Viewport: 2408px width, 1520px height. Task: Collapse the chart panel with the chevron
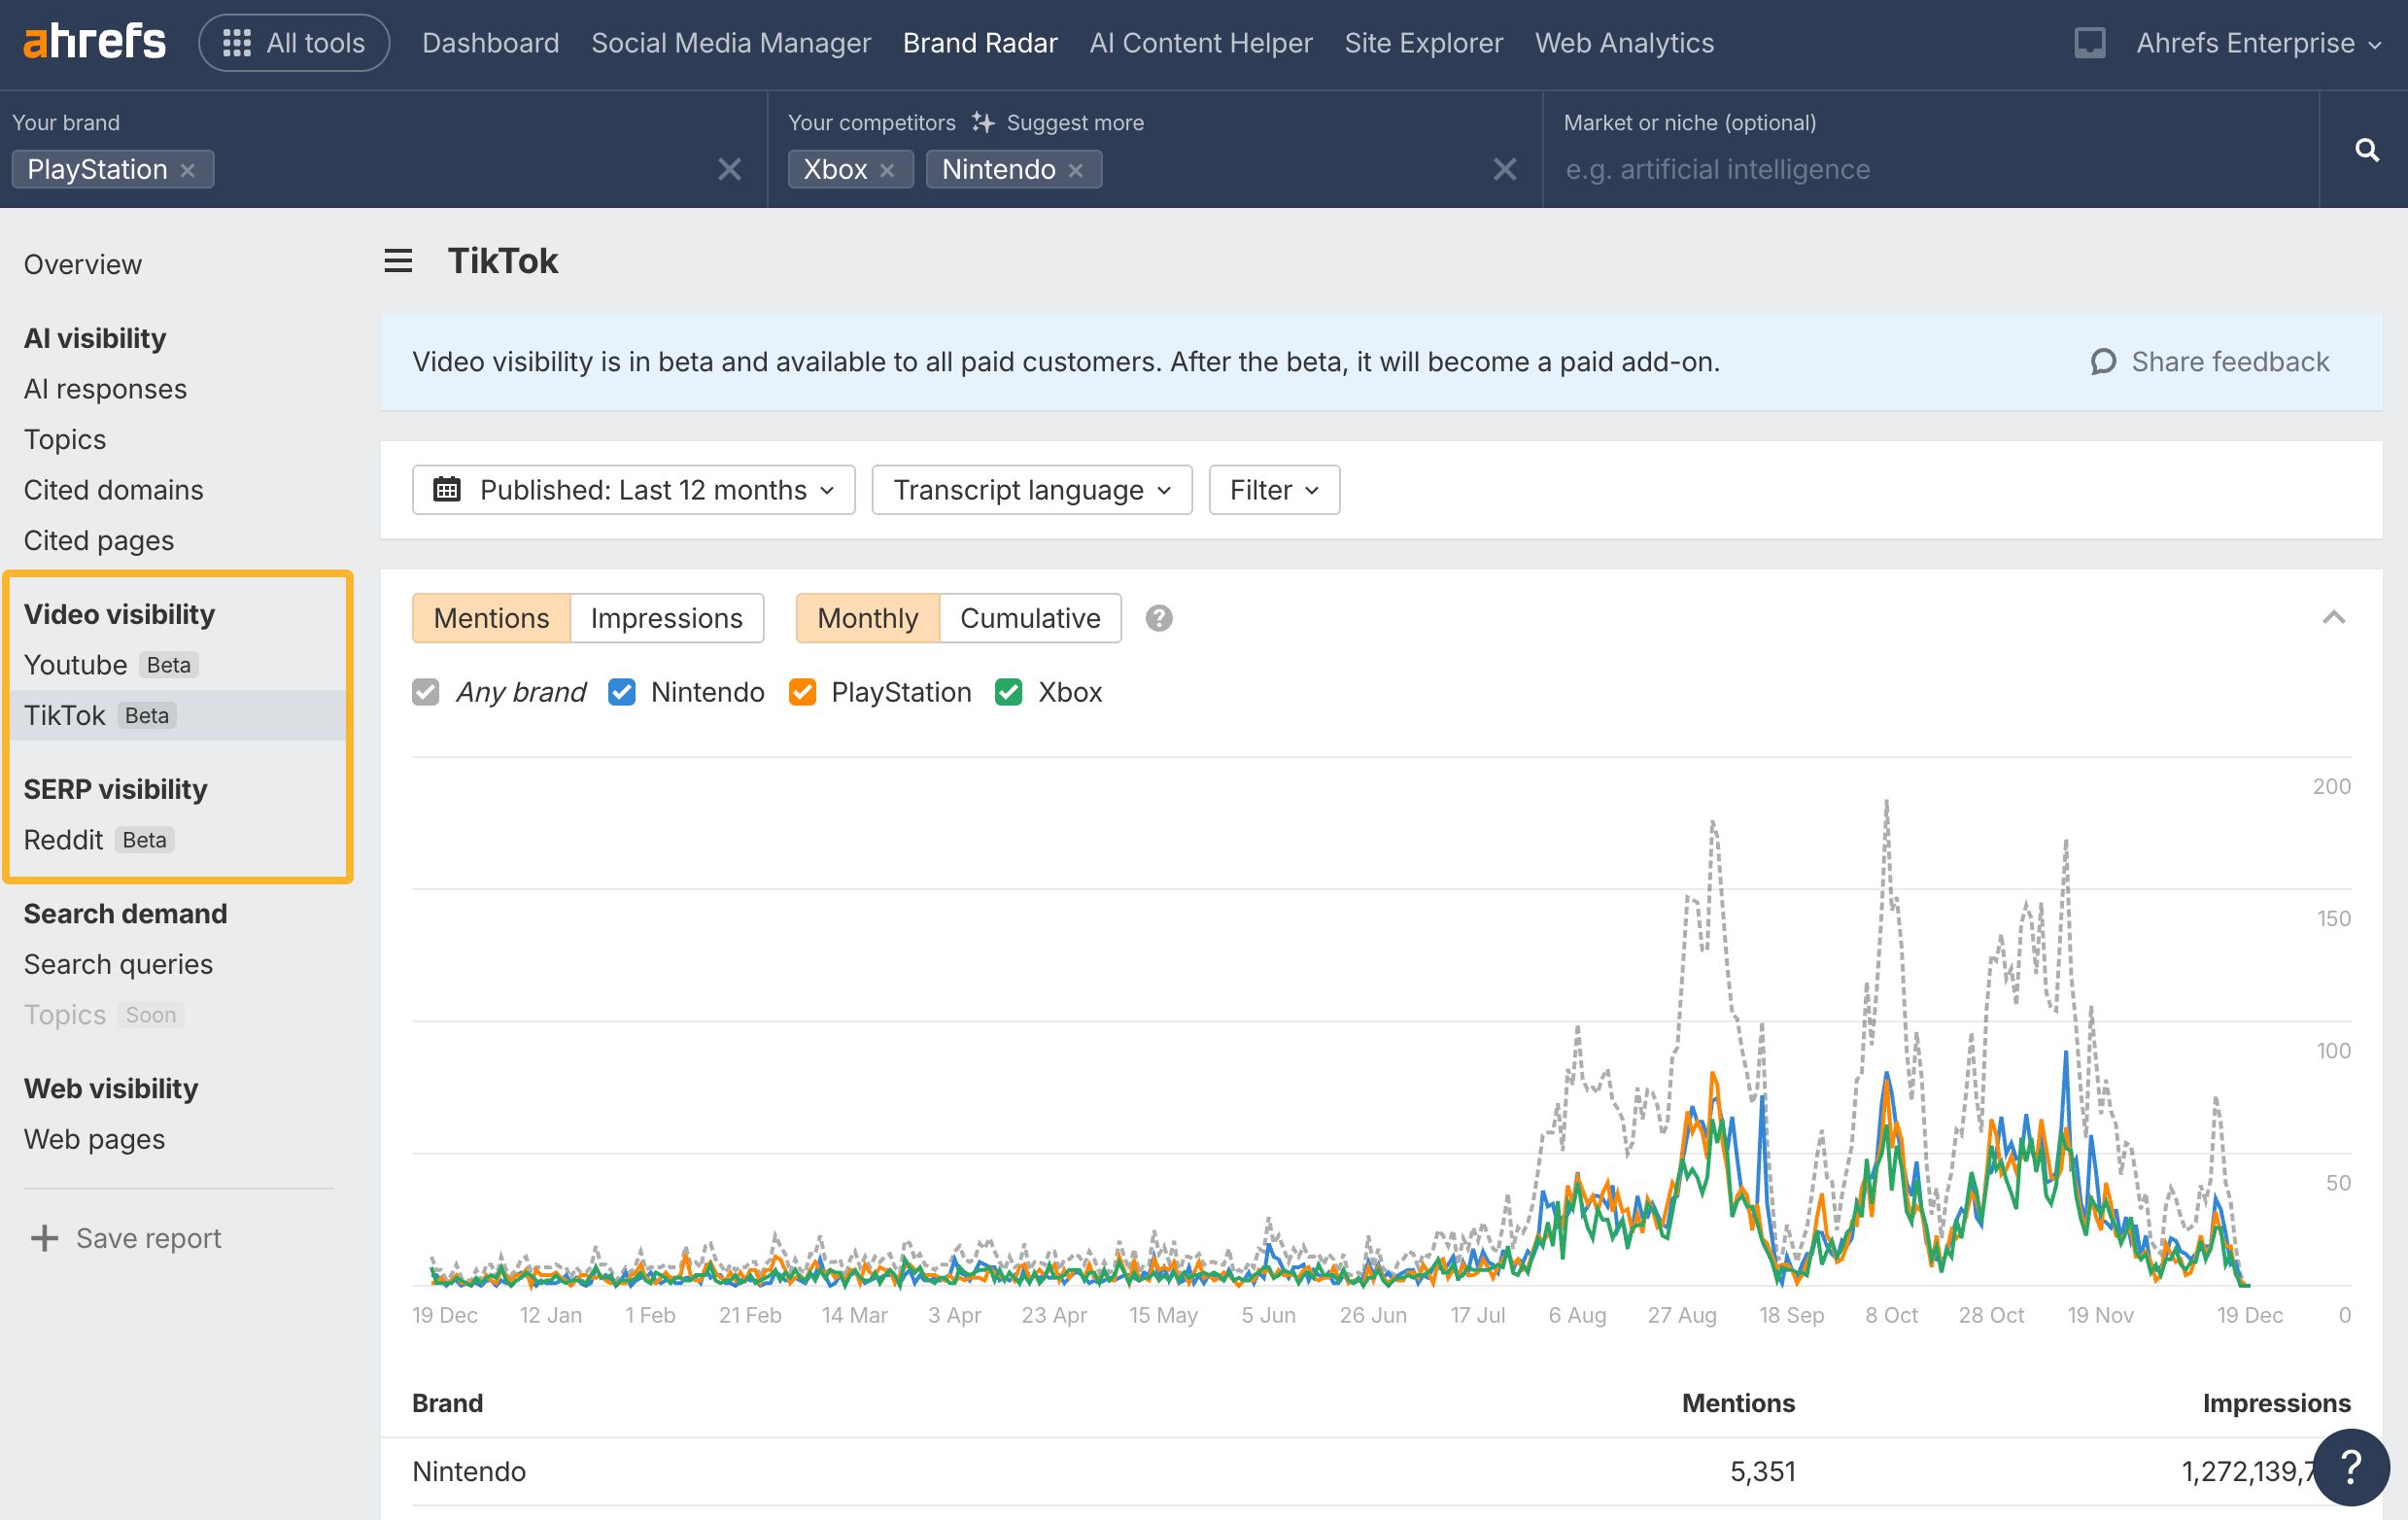(x=2333, y=618)
